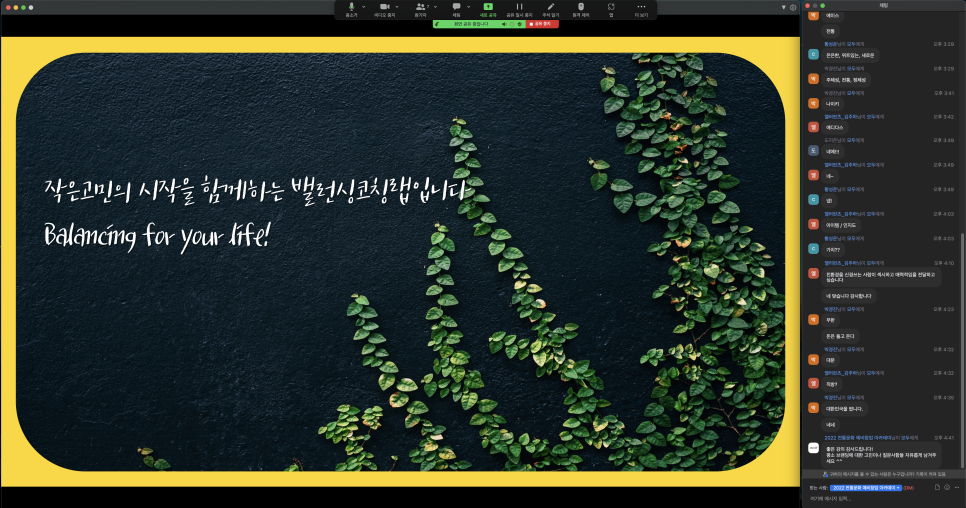This screenshot has height=508, width=966.
Task: Click the green new share icon
Action: tap(488, 9)
